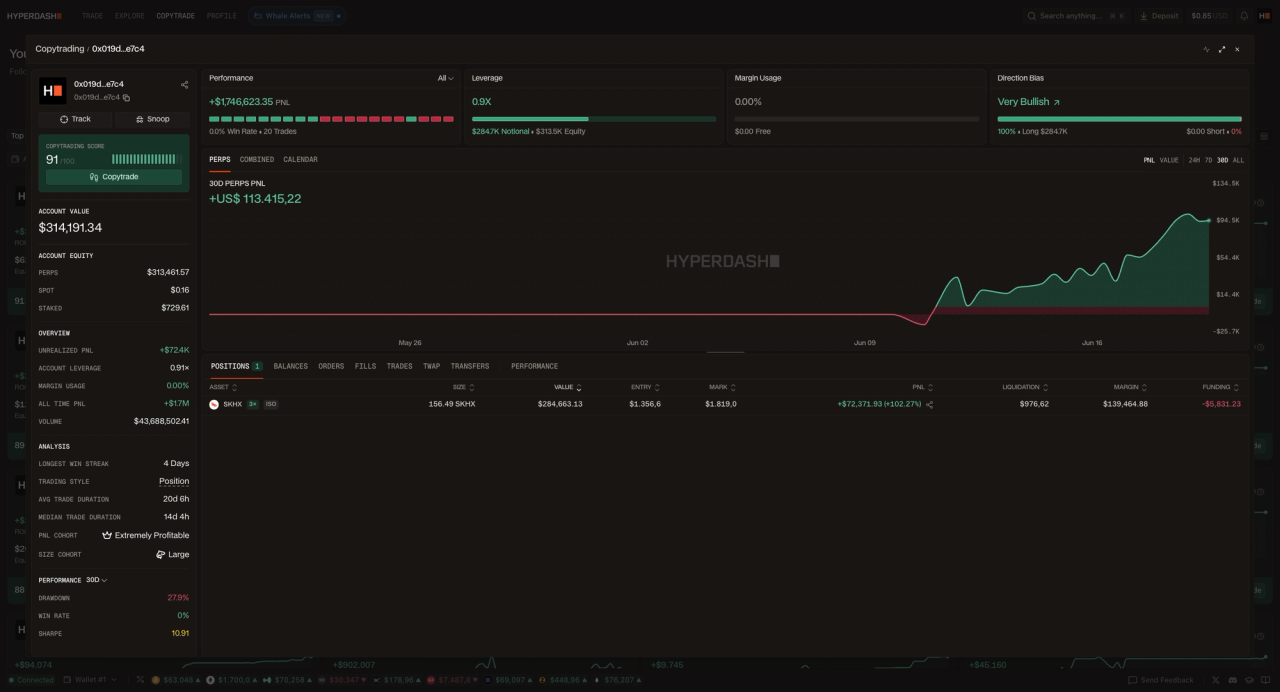This screenshot has height=692, width=1280.
Task: Open the TWAP tab
Action: 431,366
